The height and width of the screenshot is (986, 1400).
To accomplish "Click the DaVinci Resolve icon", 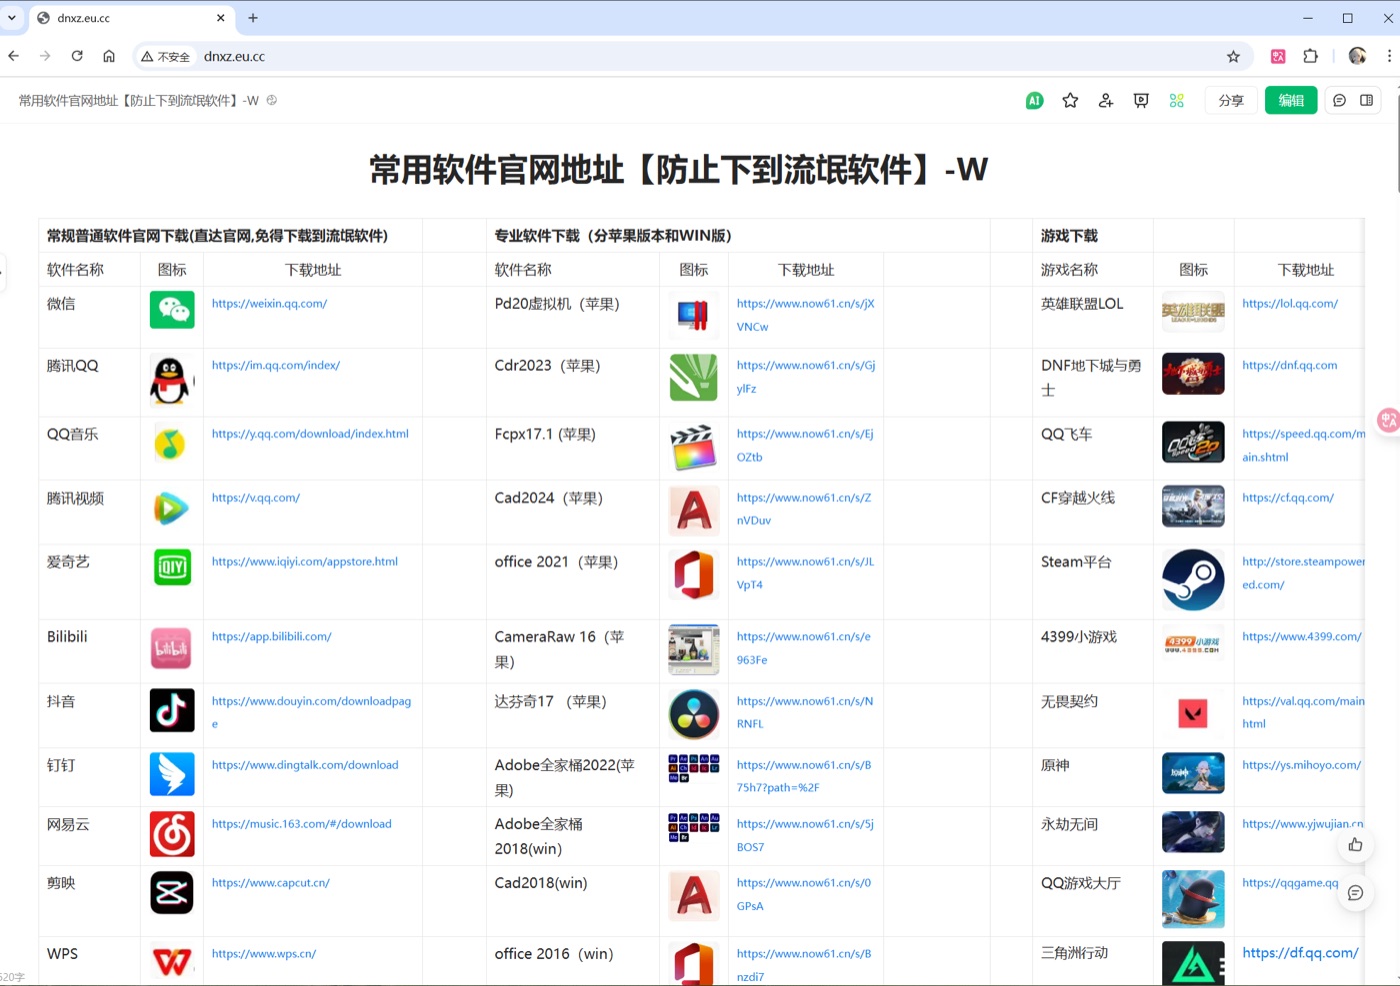I will click(694, 714).
